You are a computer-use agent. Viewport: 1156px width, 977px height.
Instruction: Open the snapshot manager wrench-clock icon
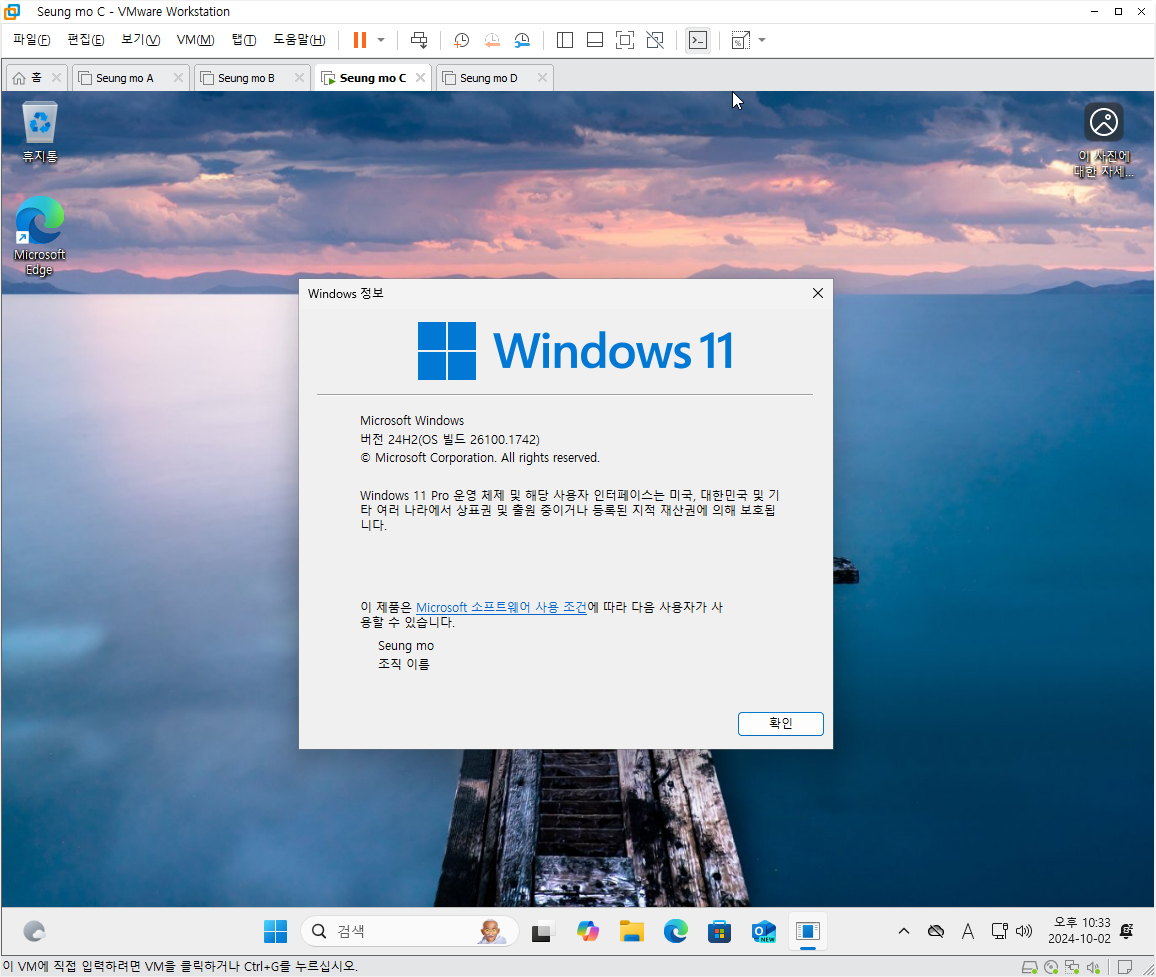pyautogui.click(x=522, y=40)
